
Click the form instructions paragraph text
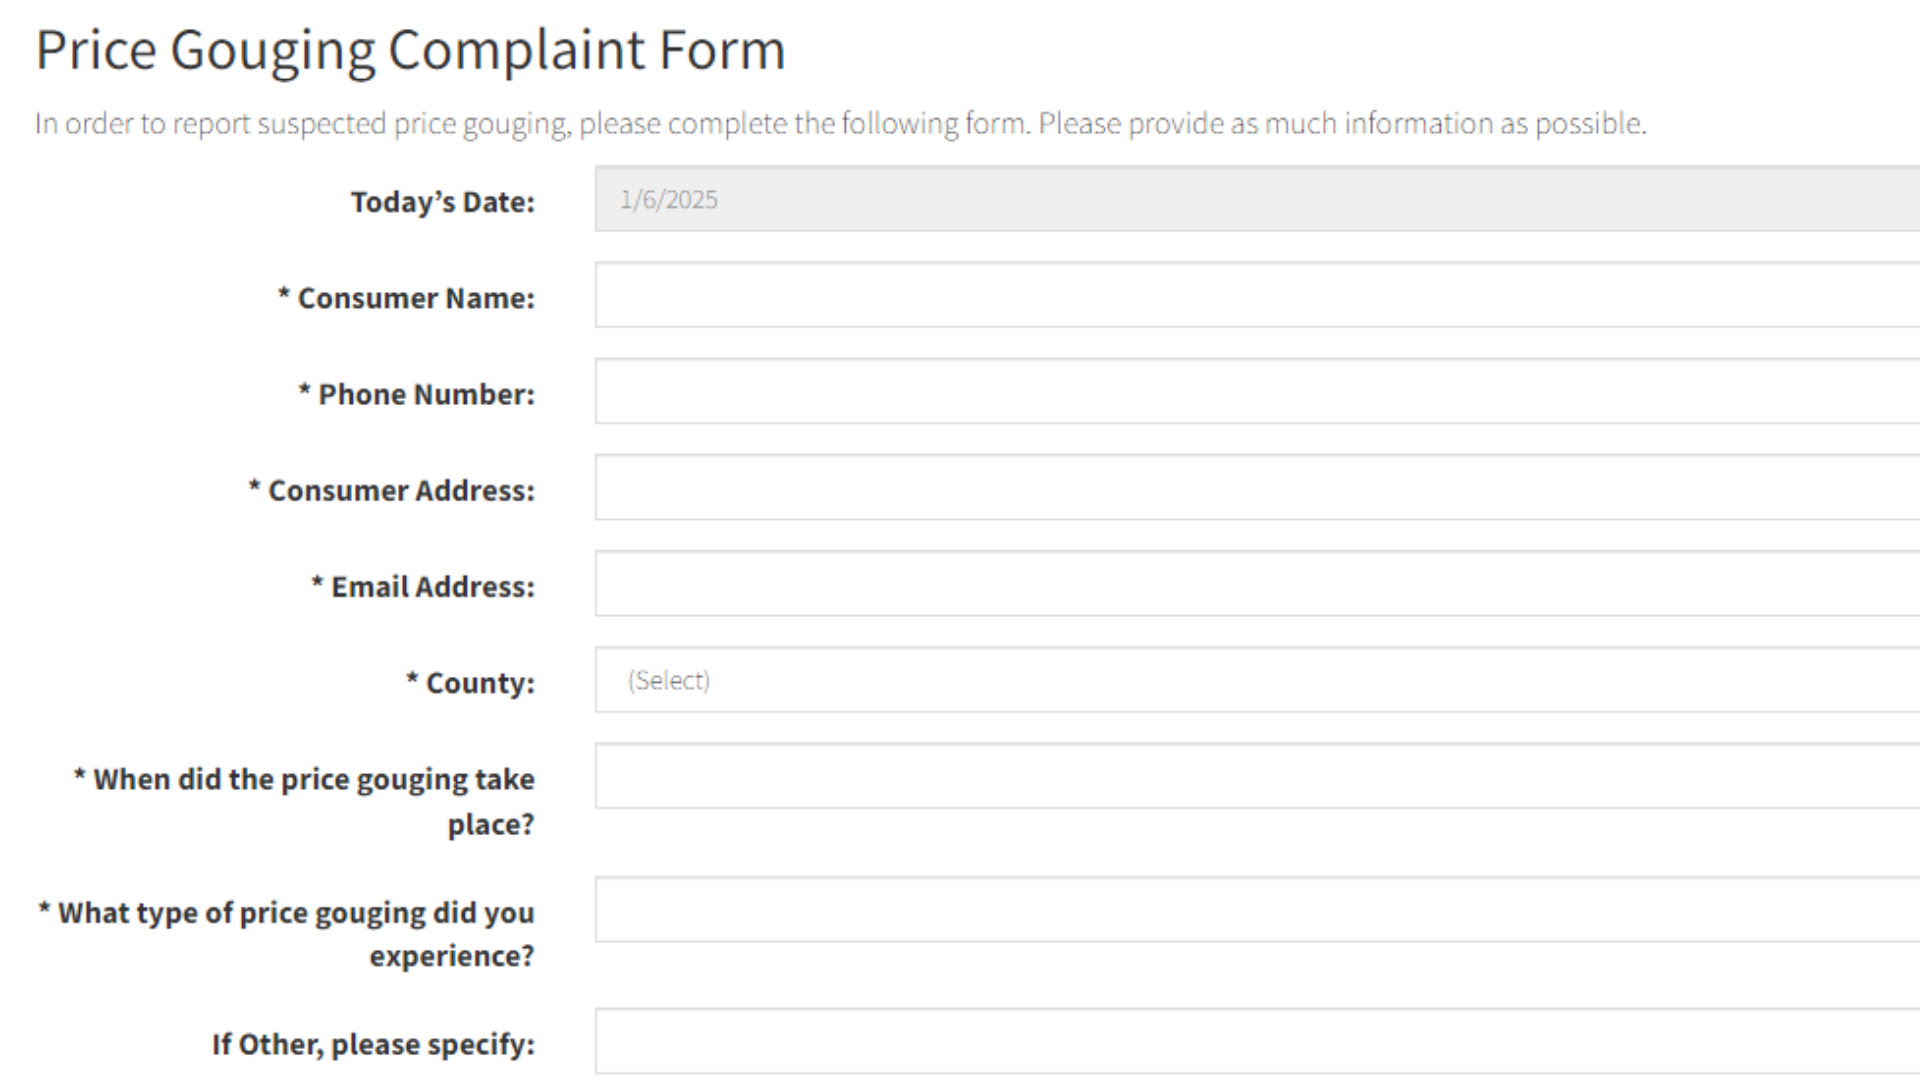tap(840, 123)
